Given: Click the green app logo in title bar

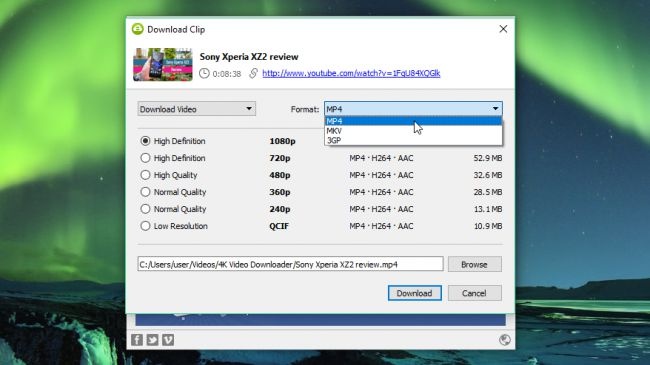Looking at the screenshot, I should click(138, 29).
